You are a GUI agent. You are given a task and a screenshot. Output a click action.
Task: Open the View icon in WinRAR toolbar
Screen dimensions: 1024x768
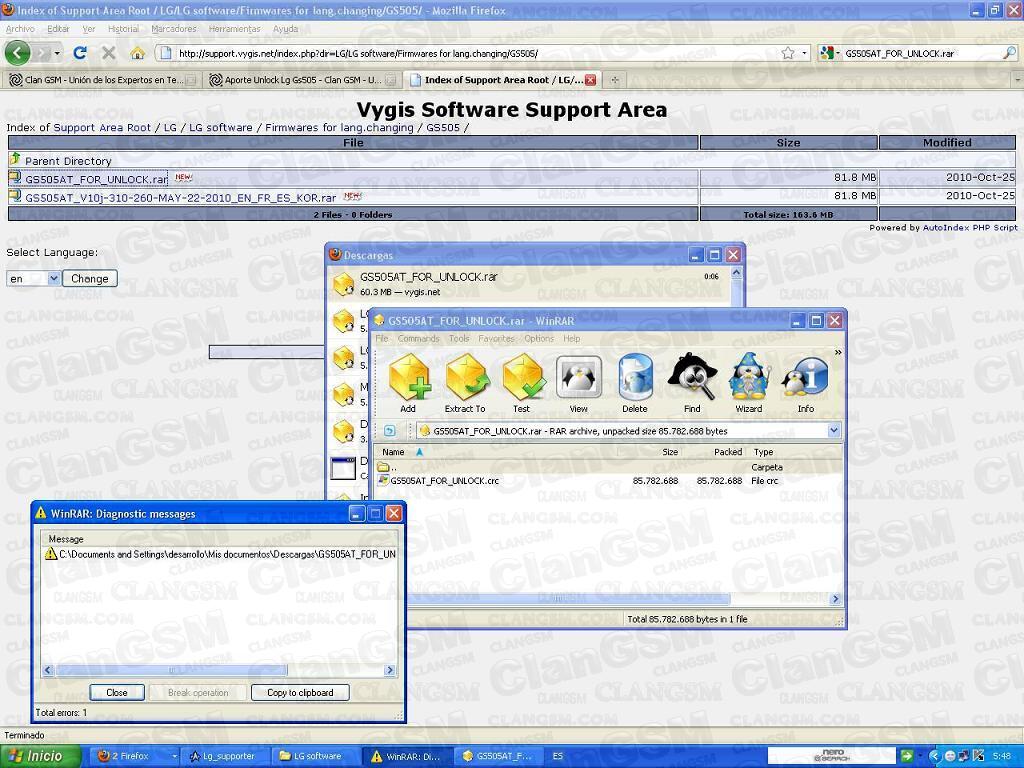[x=579, y=383]
